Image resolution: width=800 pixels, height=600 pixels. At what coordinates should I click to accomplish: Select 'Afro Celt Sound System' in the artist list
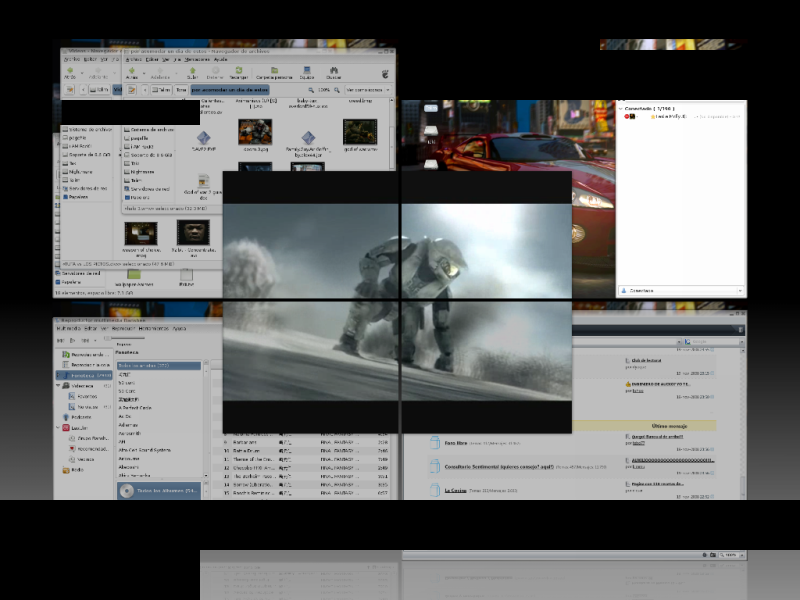coord(144,450)
